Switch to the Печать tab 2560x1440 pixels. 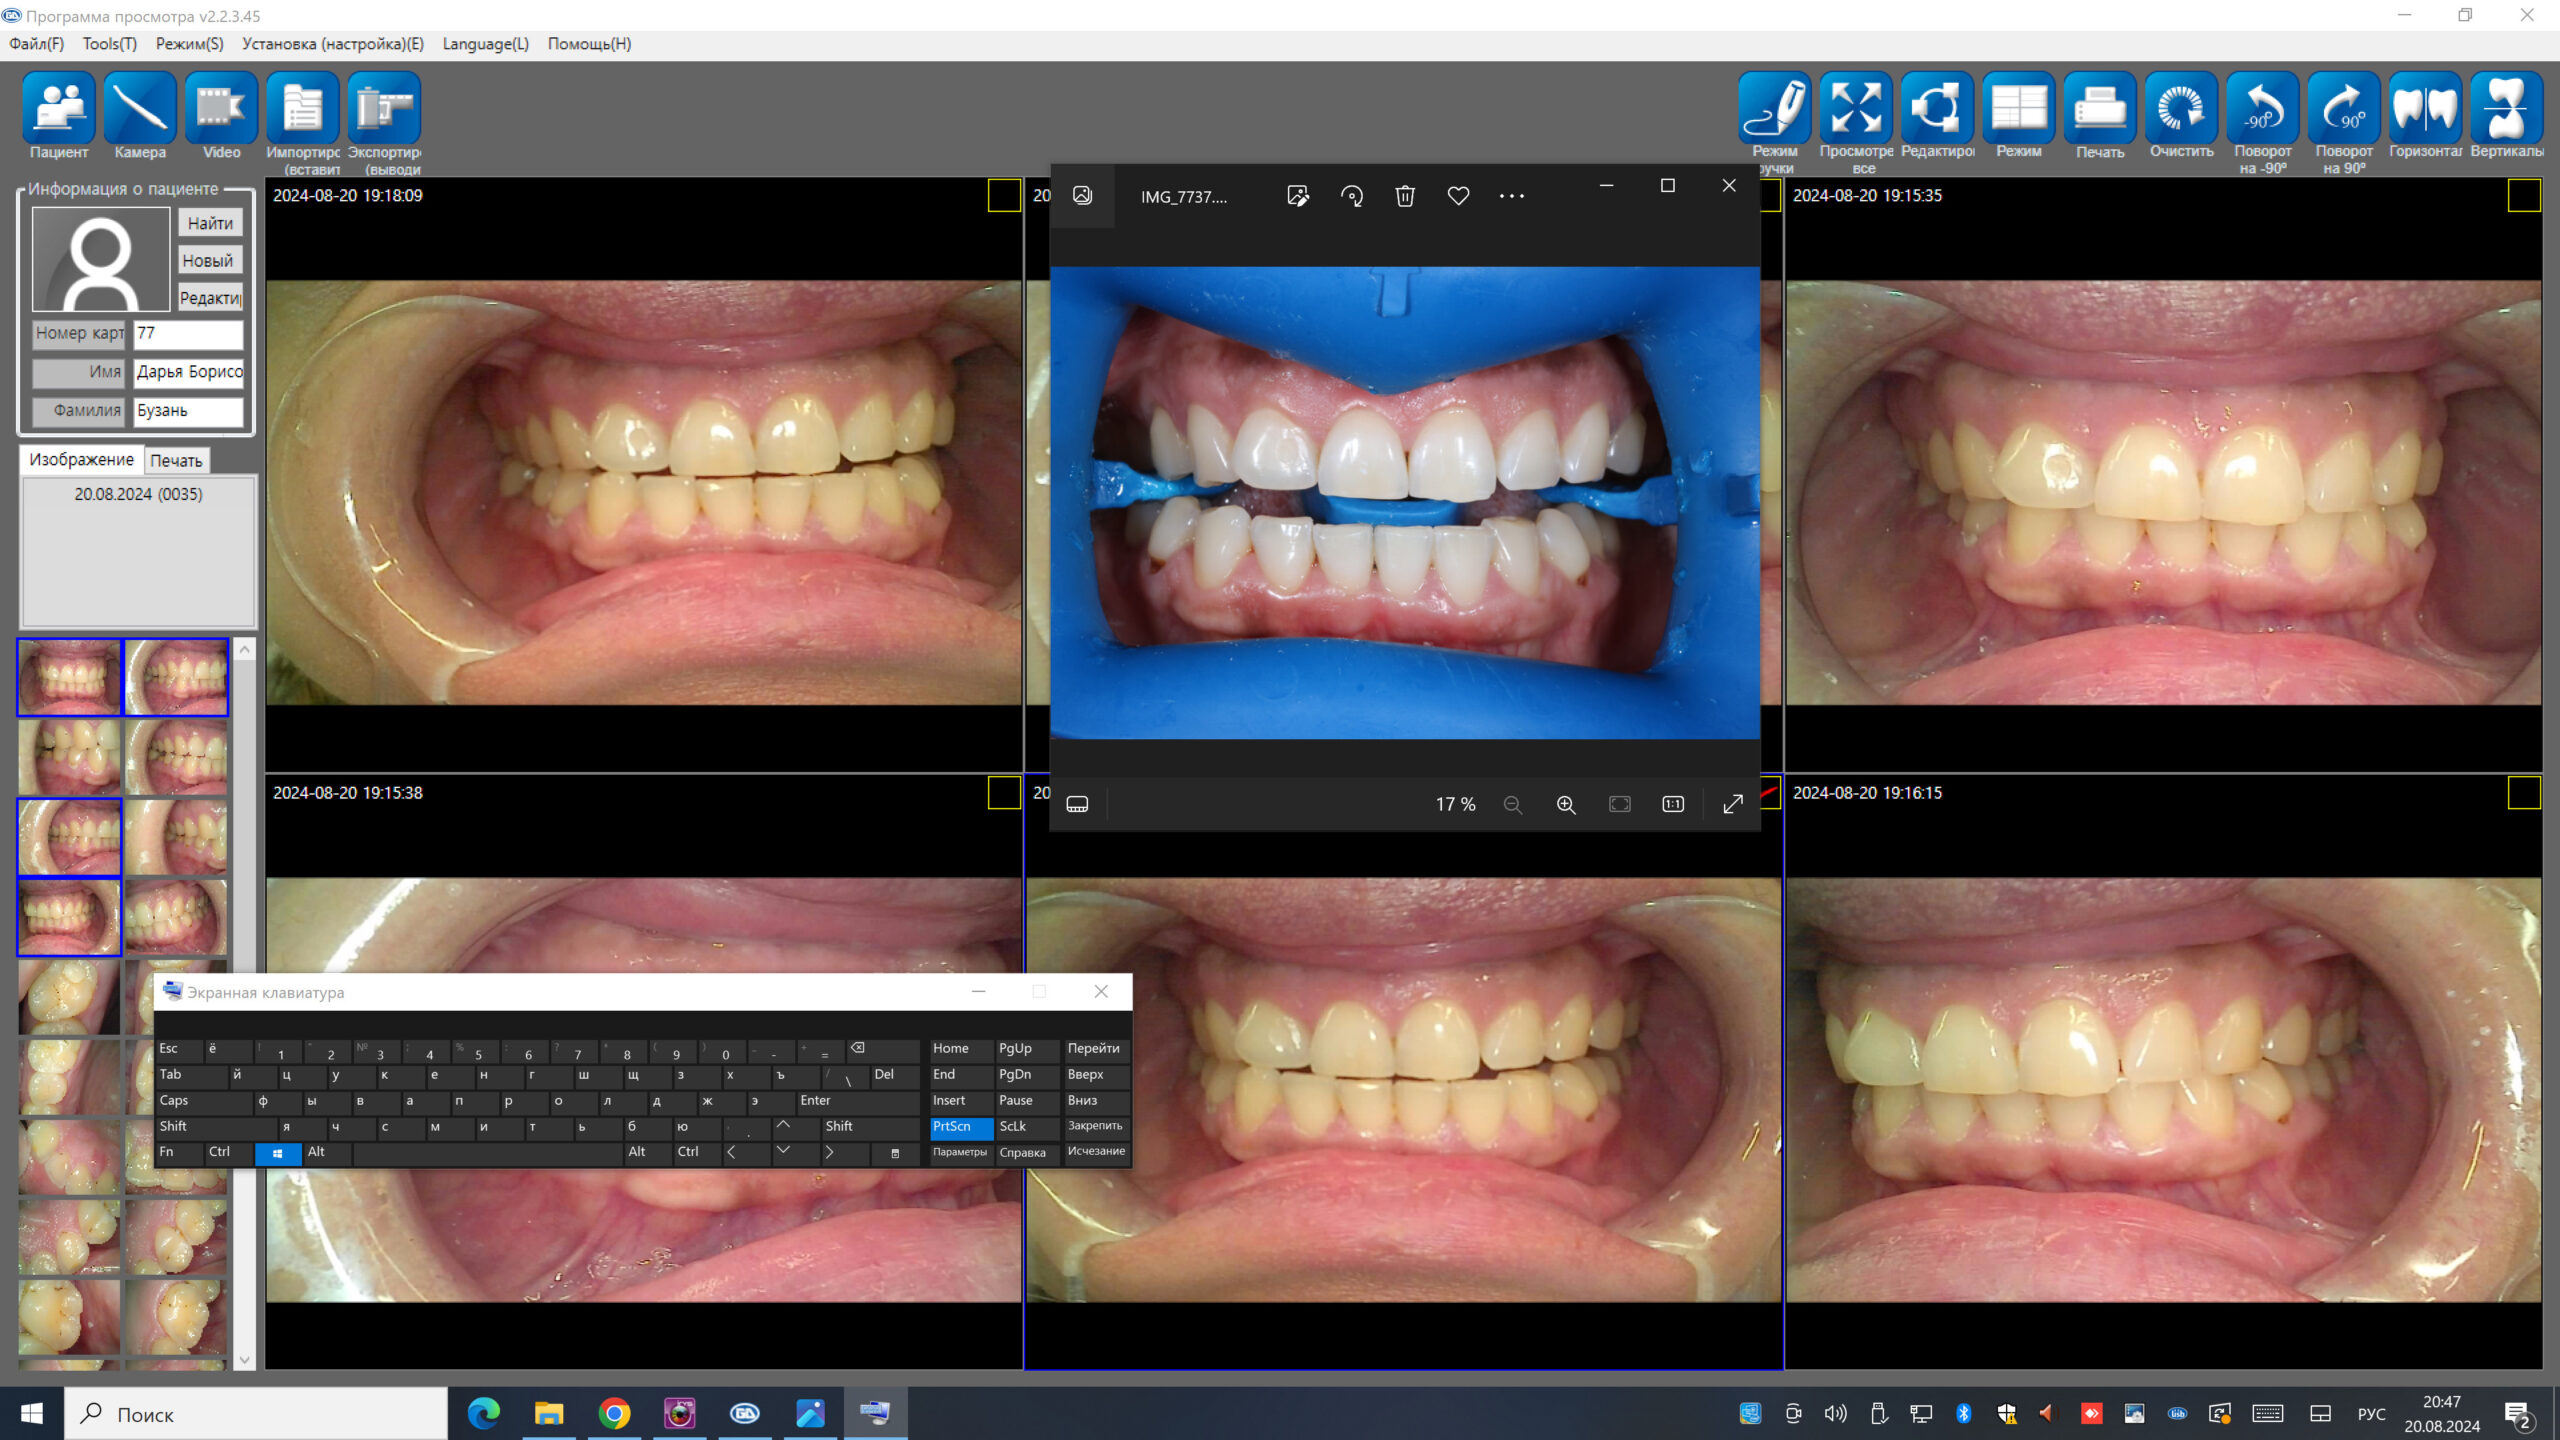tap(176, 461)
